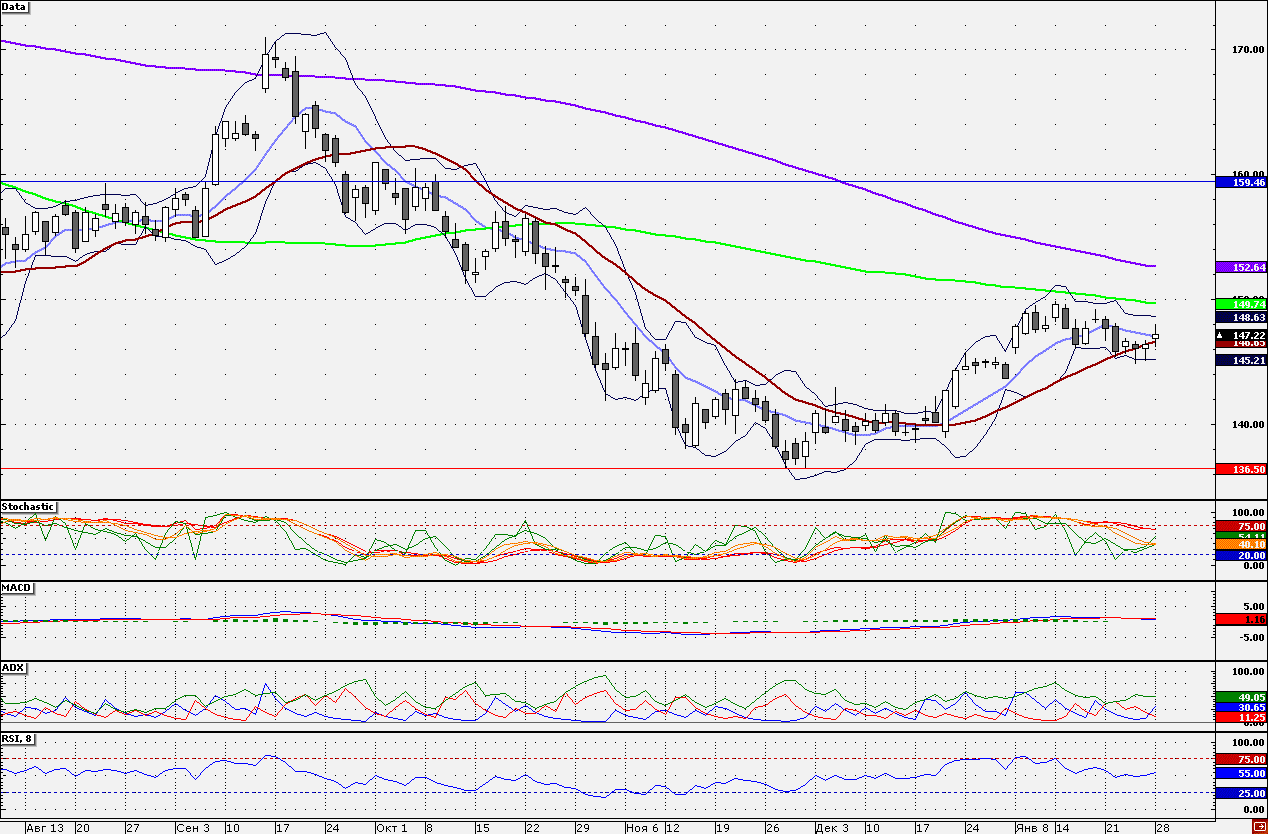Select the "ADX" panel label
Screen dimensions: 1268x834
(13, 667)
